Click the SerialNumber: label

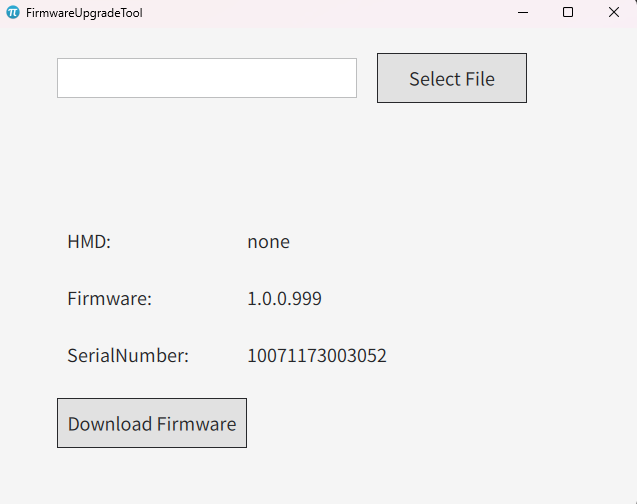coord(128,355)
